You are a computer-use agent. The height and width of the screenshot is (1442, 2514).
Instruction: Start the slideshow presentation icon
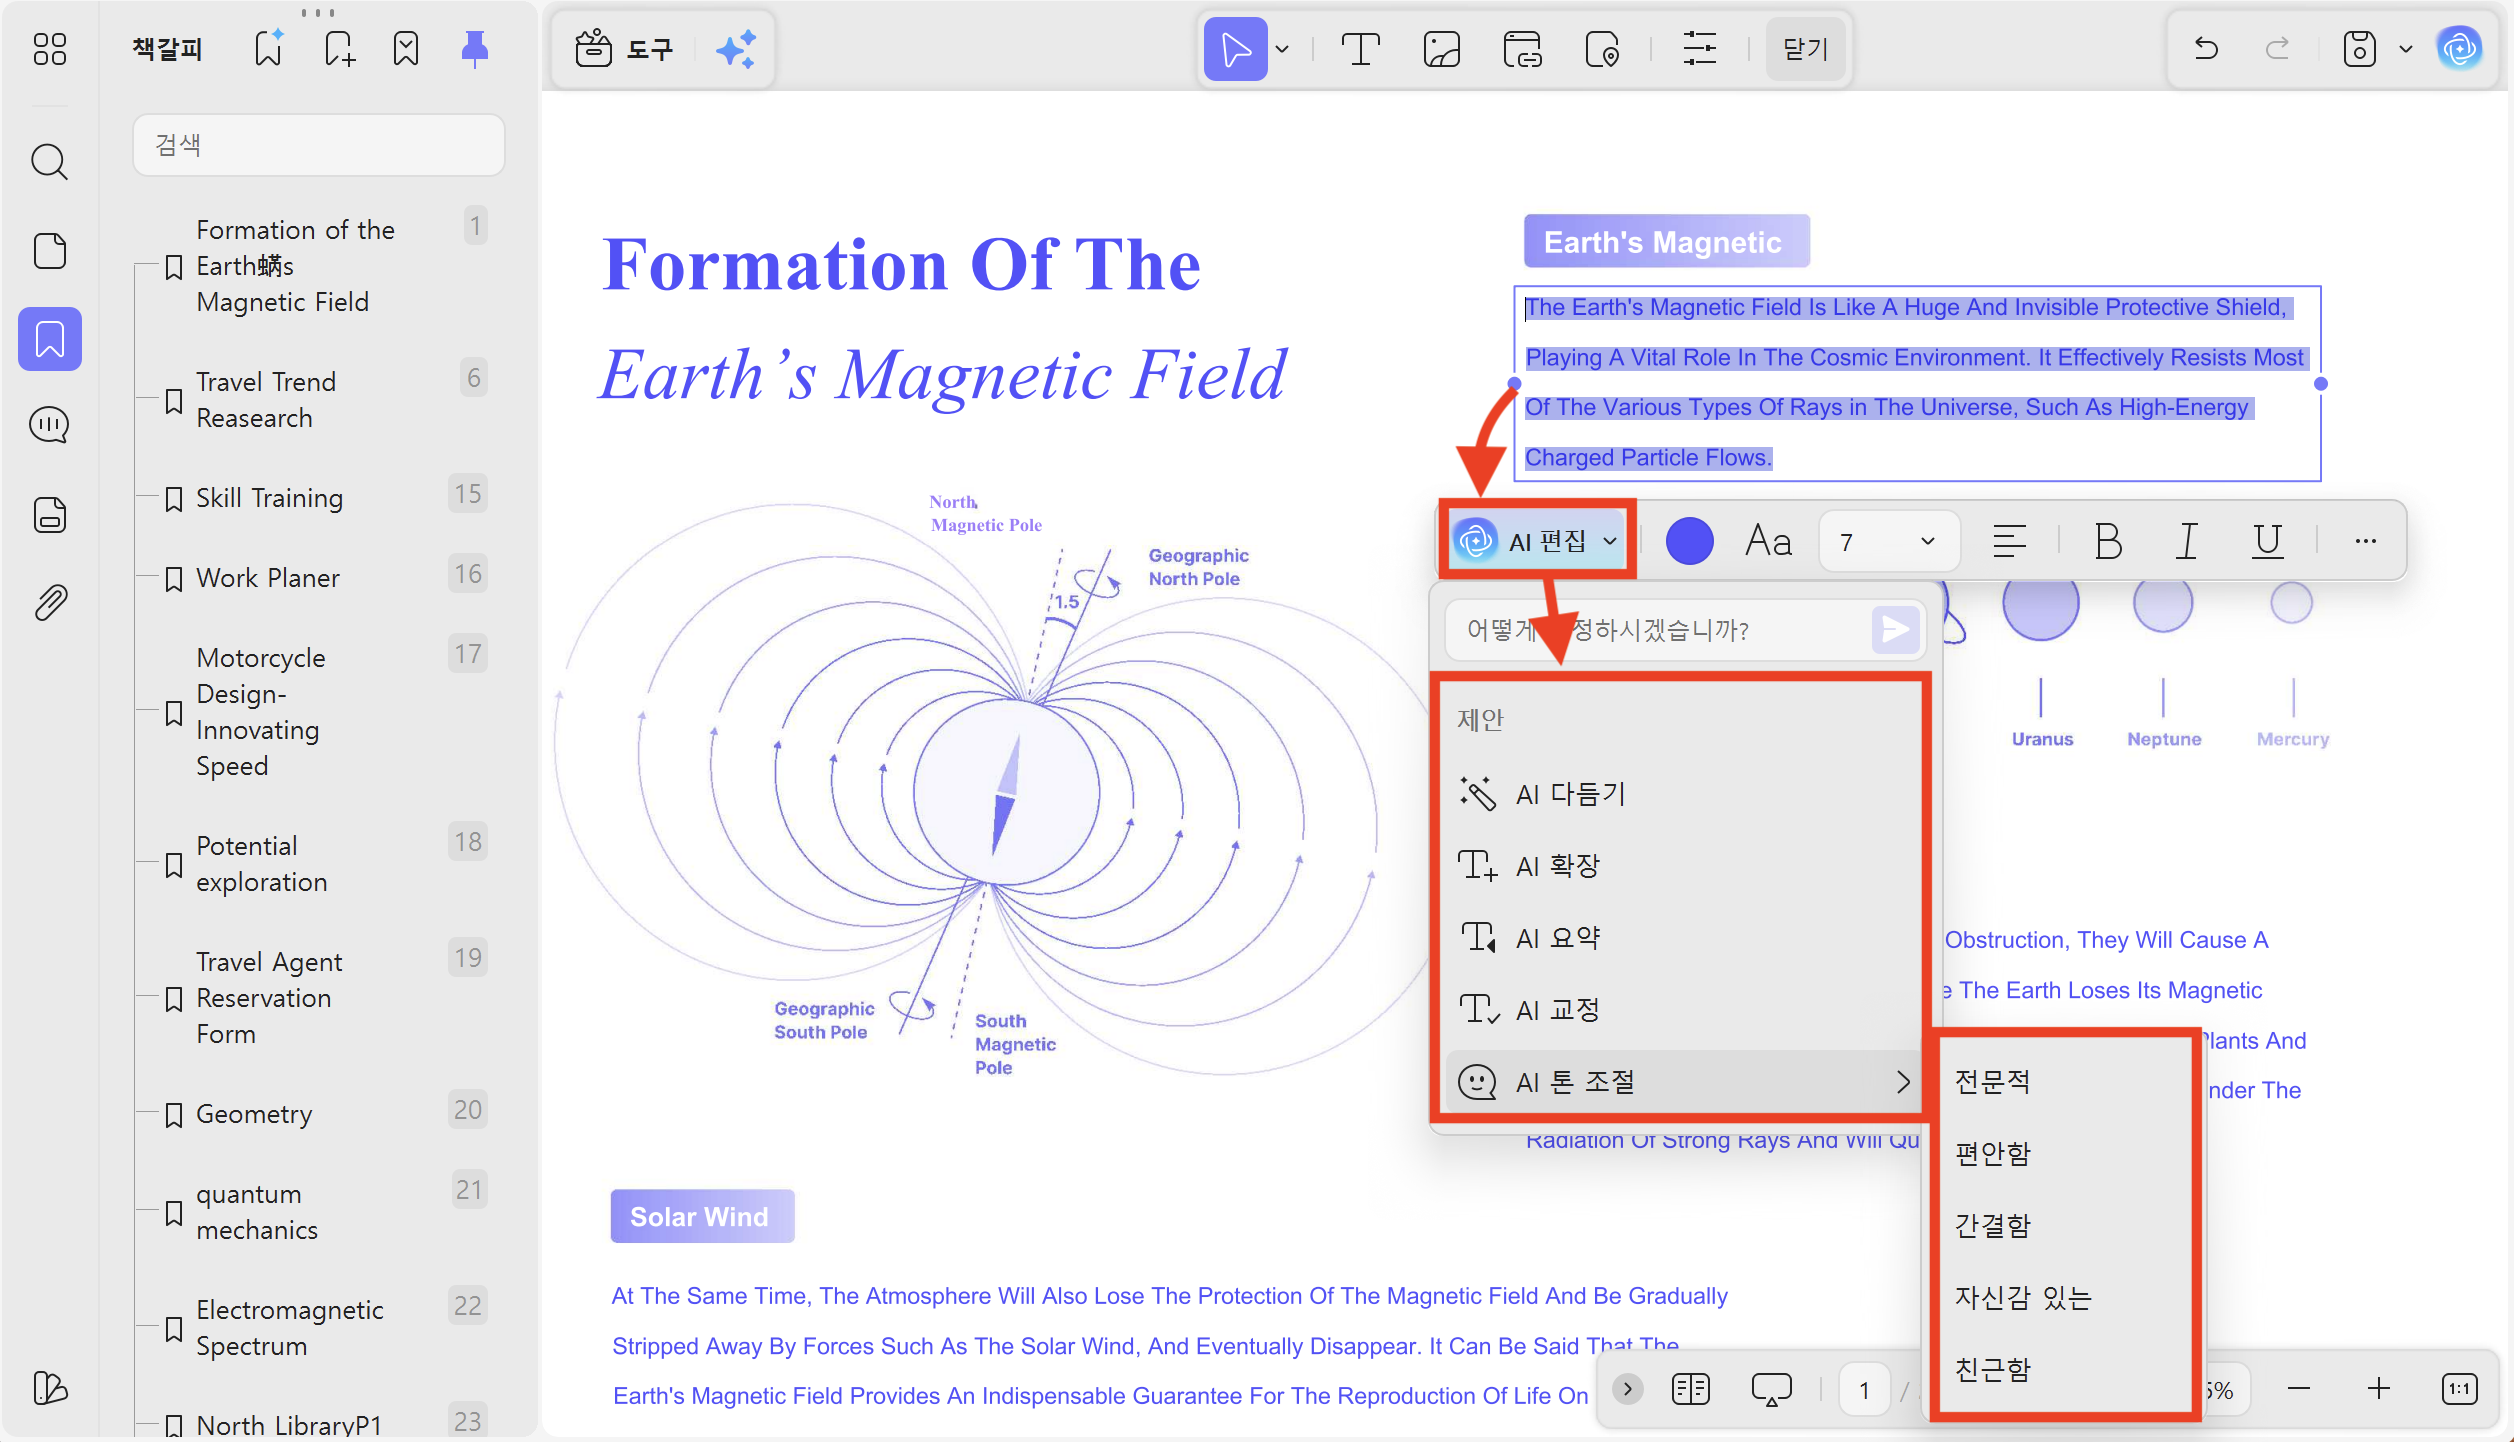pos(1771,1389)
